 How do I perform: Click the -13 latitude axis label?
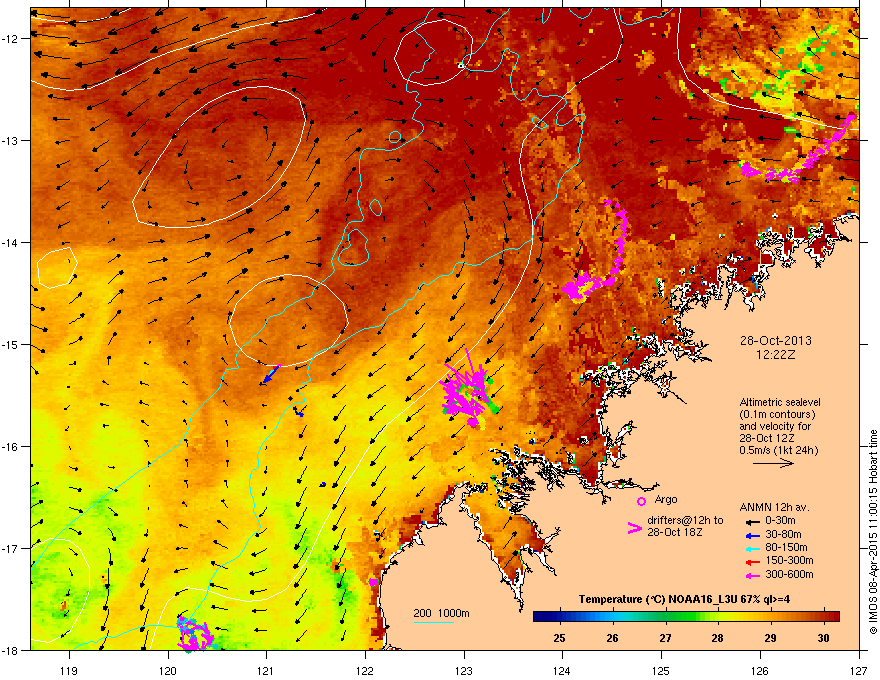click(10, 140)
